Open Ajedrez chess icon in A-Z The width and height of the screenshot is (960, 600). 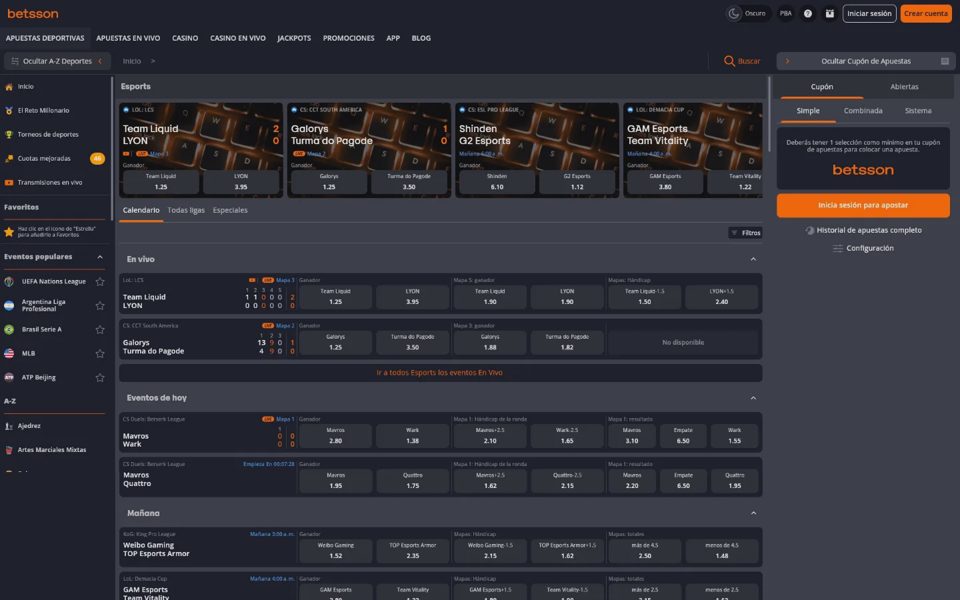9,426
